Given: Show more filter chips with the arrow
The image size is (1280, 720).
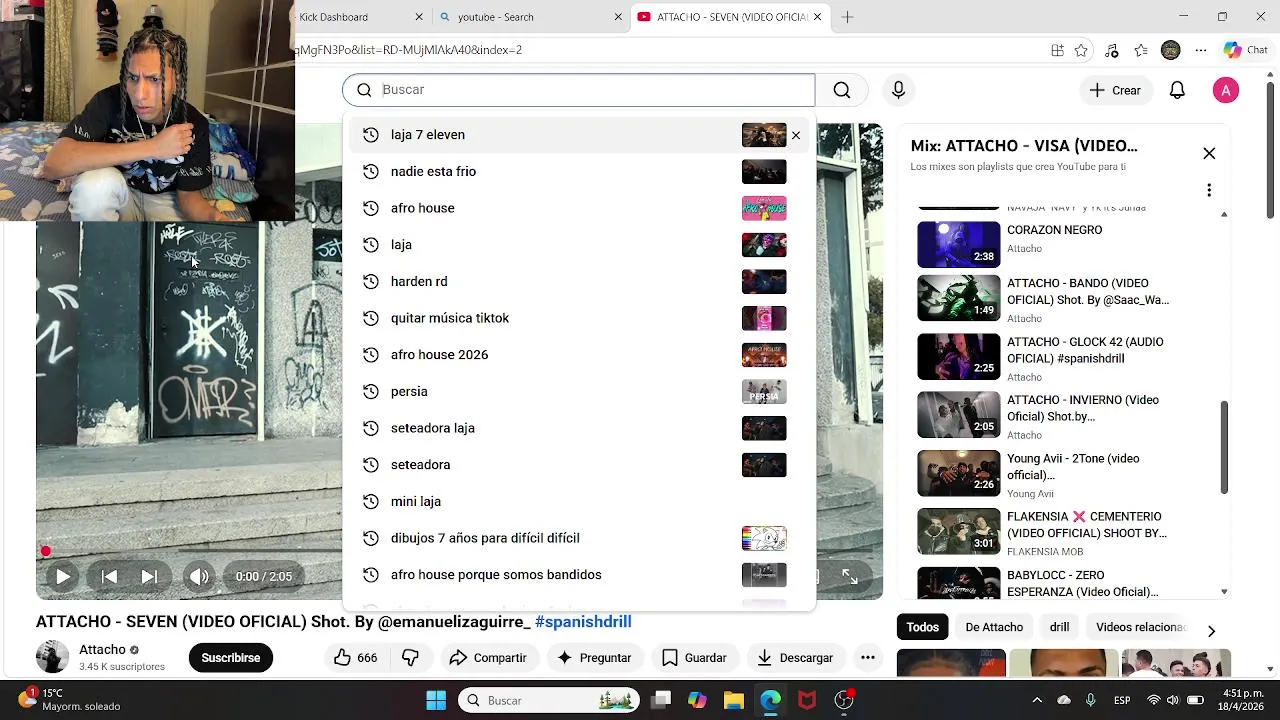Looking at the screenshot, I should (1211, 631).
